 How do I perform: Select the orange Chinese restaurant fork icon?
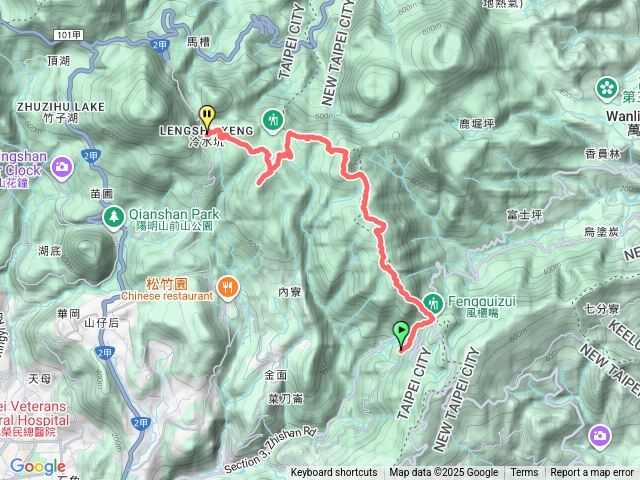click(x=228, y=289)
